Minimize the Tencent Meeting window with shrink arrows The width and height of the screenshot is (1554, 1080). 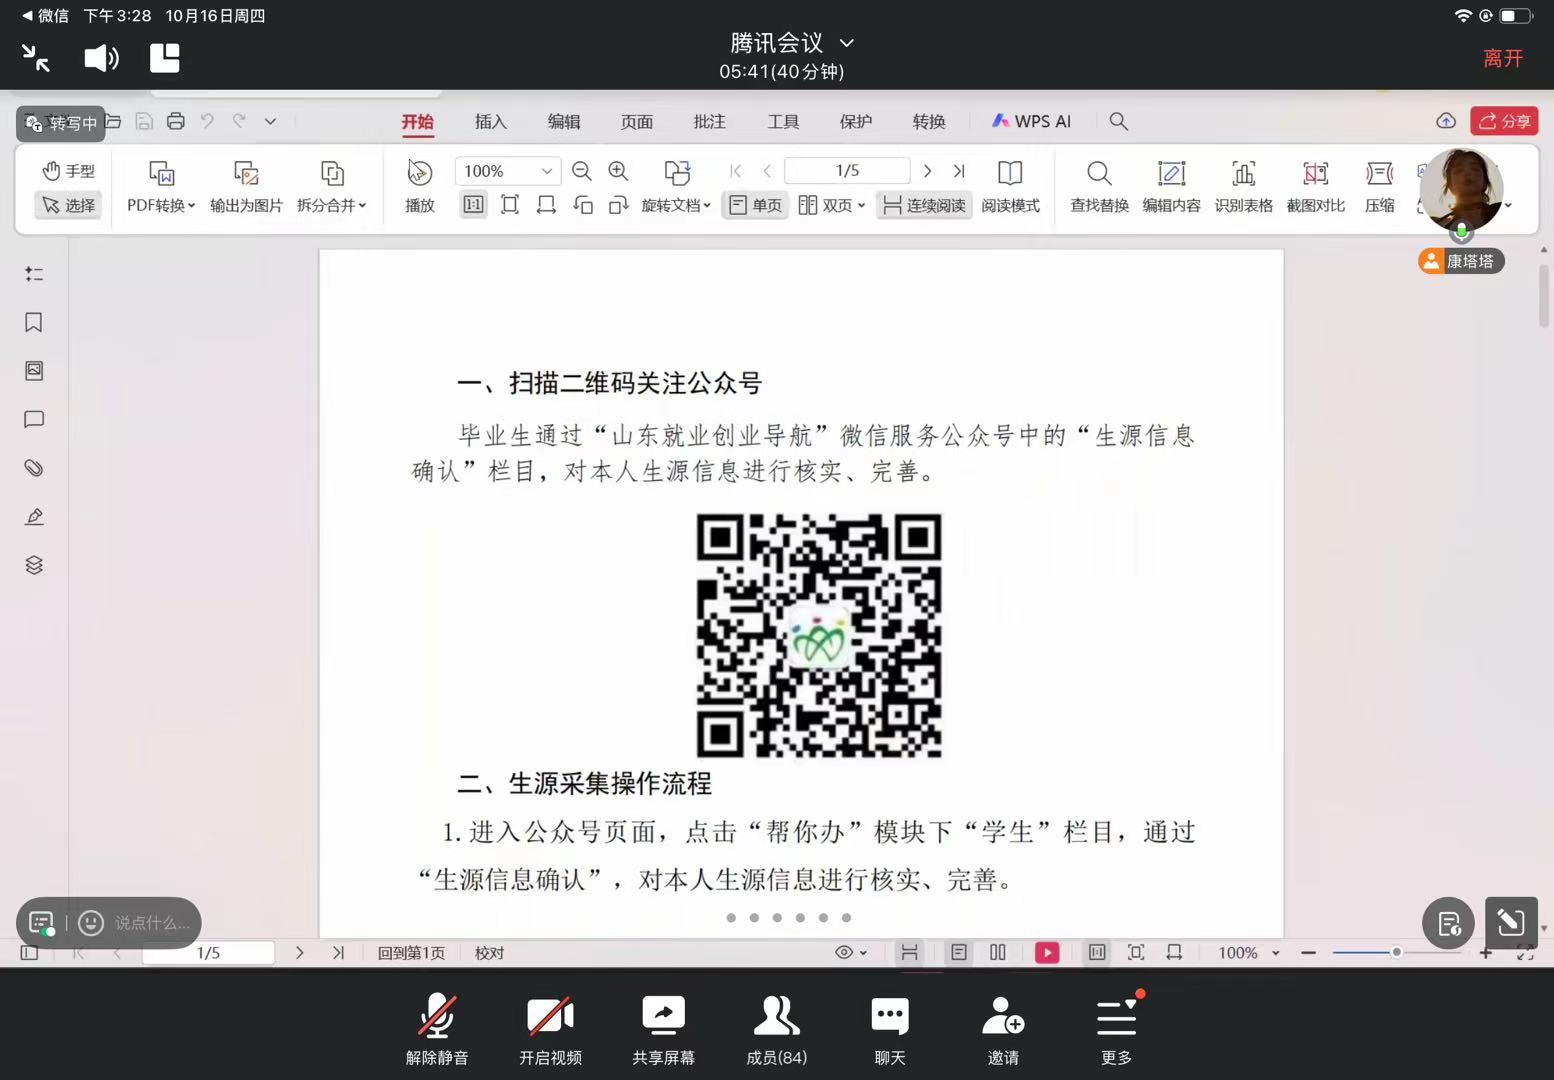(x=36, y=58)
